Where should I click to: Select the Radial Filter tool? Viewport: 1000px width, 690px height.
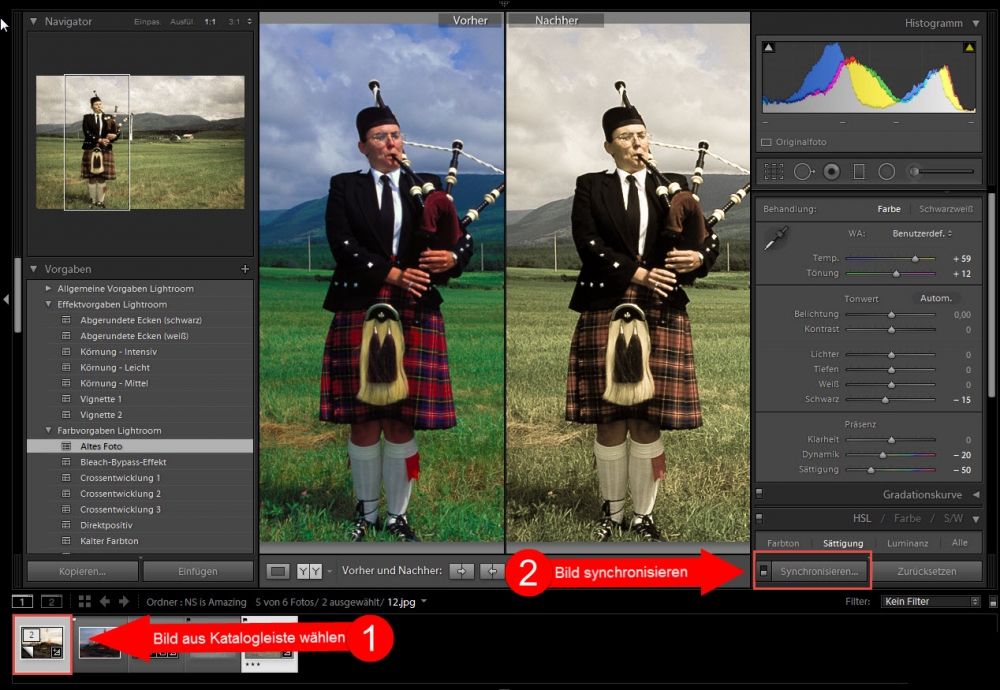(x=886, y=171)
